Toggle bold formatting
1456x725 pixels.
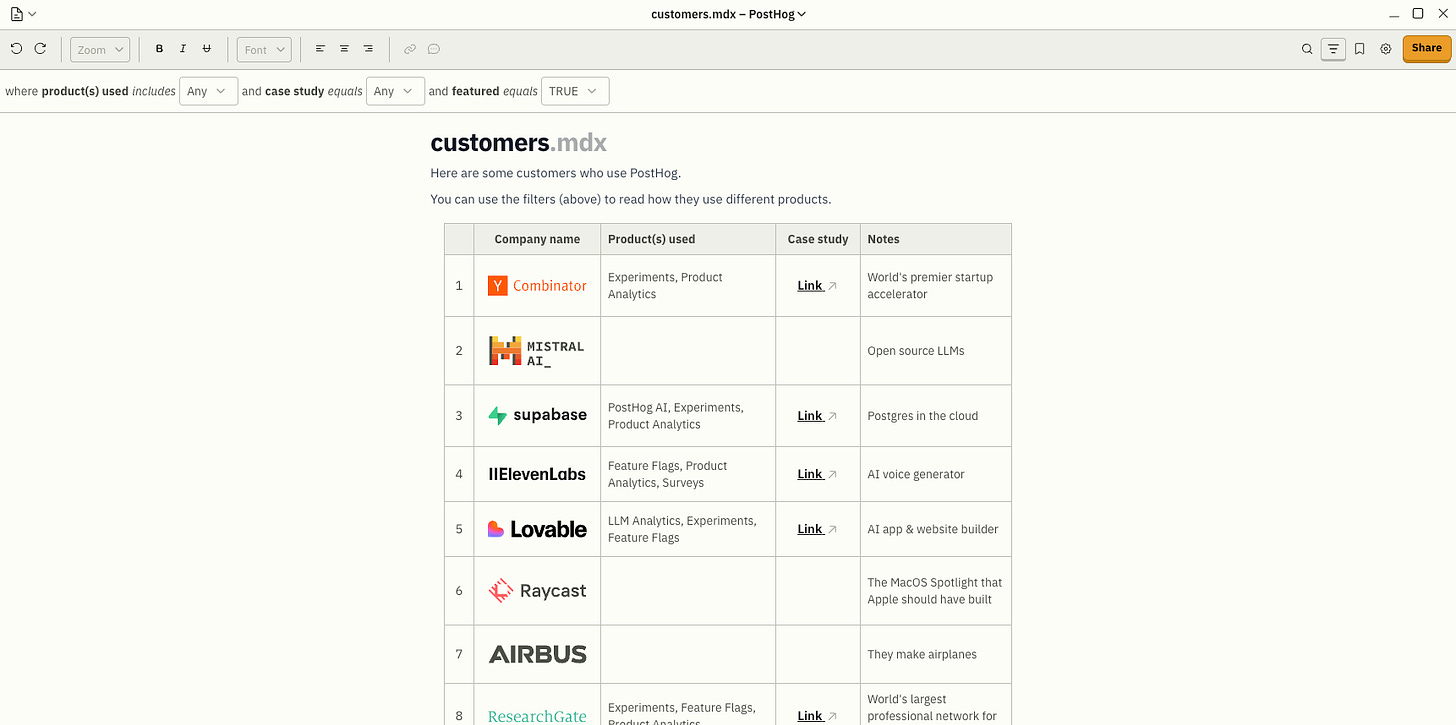[159, 49]
